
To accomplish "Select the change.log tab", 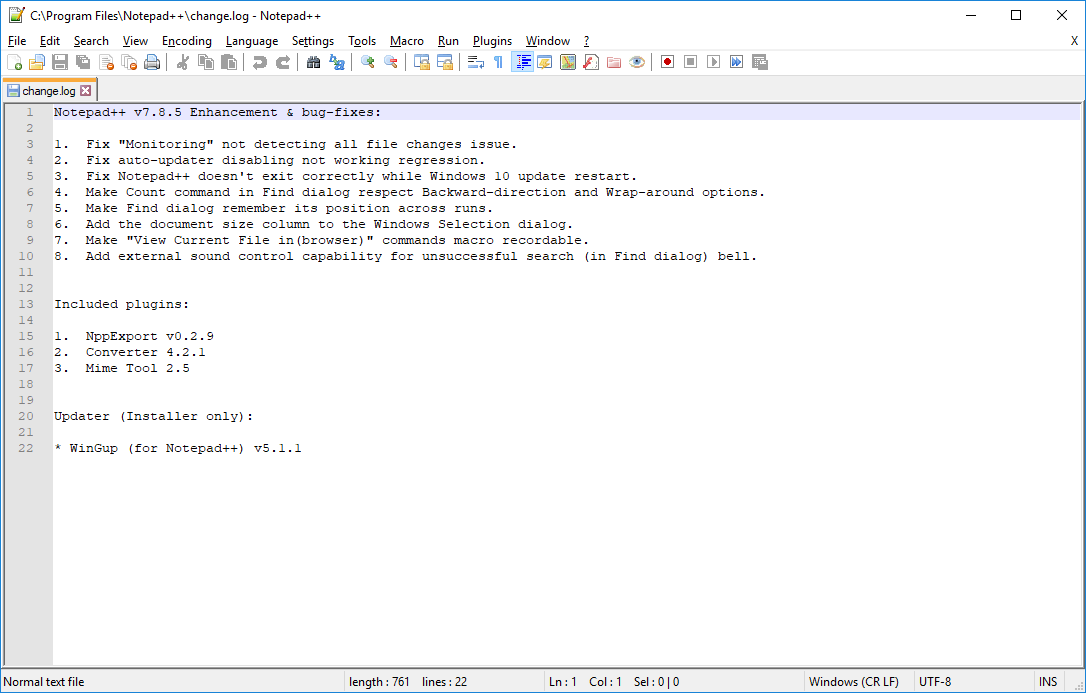I will (45, 89).
